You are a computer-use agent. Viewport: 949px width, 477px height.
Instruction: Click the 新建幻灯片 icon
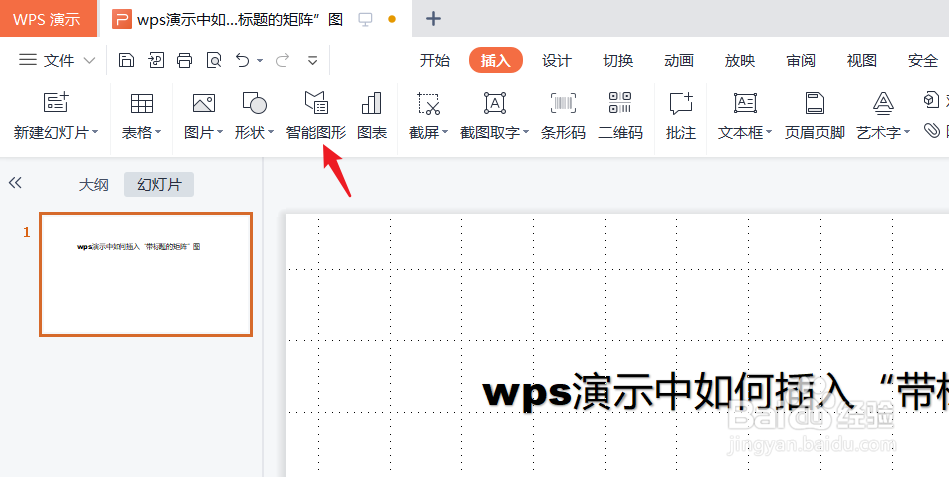(x=56, y=103)
